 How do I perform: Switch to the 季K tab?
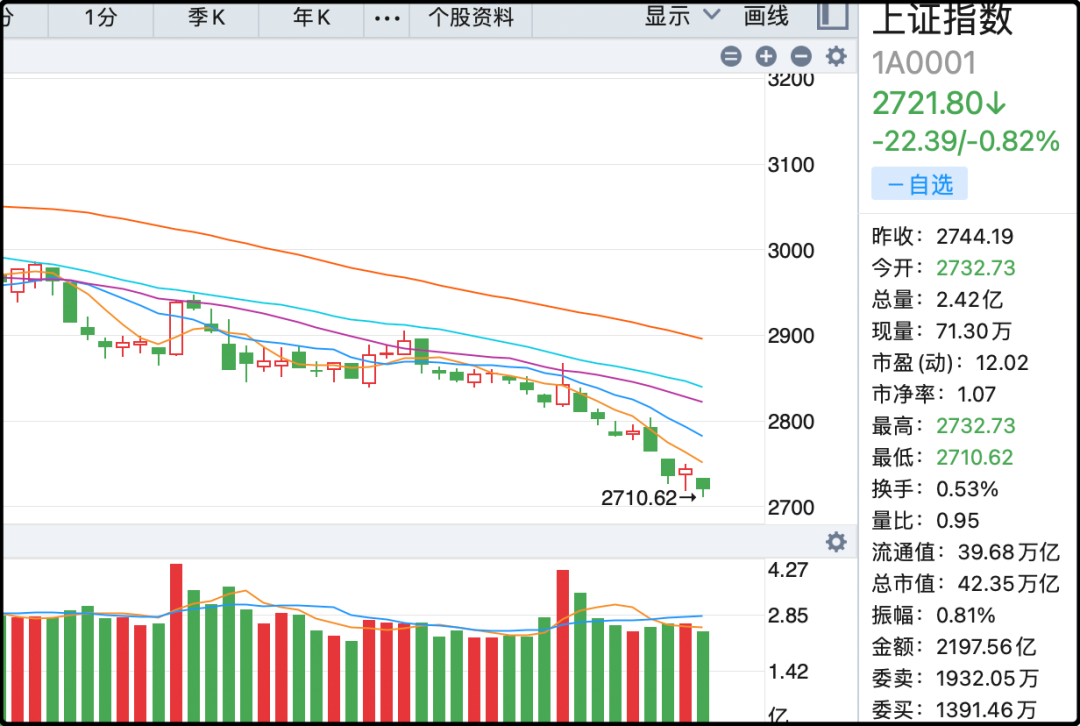(x=205, y=18)
